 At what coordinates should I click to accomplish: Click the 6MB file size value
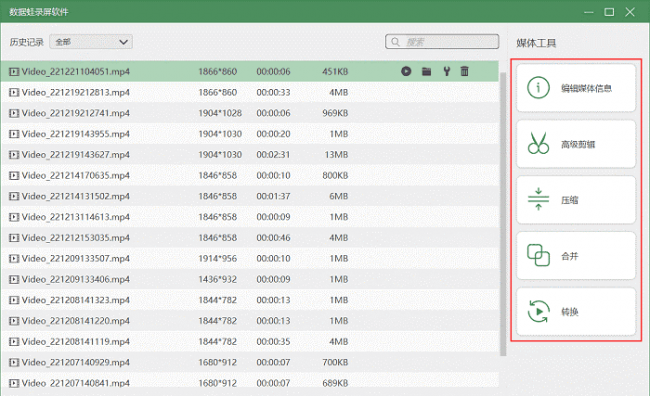click(x=339, y=196)
